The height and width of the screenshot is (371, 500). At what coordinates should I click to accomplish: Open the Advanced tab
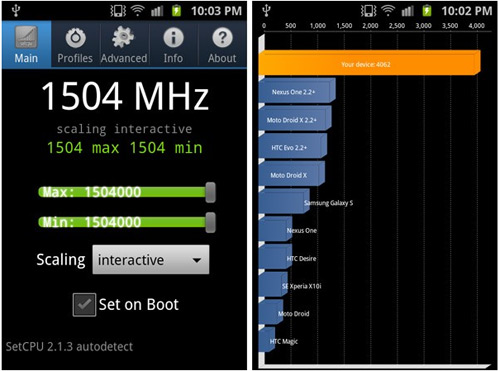tap(124, 45)
